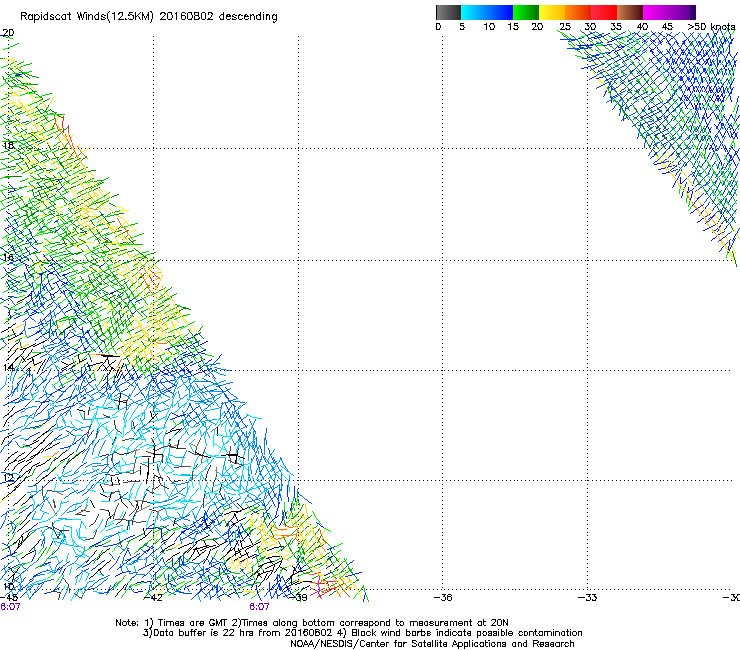This screenshot has height=650, width=740.
Task: Click "NOAA/NESDIS/Center for Satellite Applications and Research" credit
Action: pyautogui.click(x=432, y=644)
